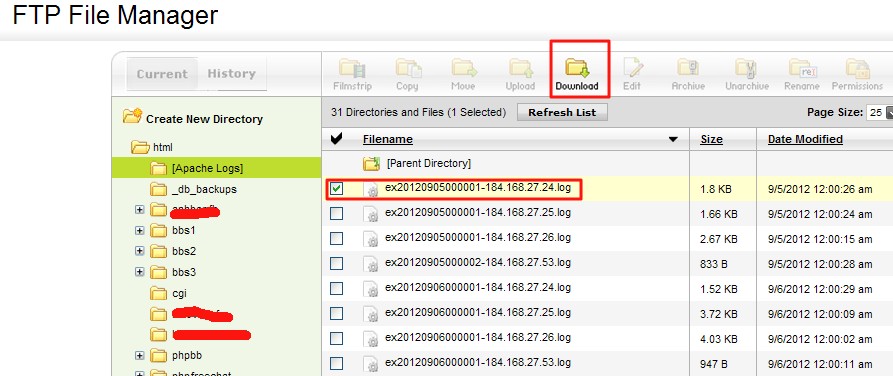This screenshot has width=893, height=376.
Task: Expand the phpbb folder tree node
Action: [140, 355]
